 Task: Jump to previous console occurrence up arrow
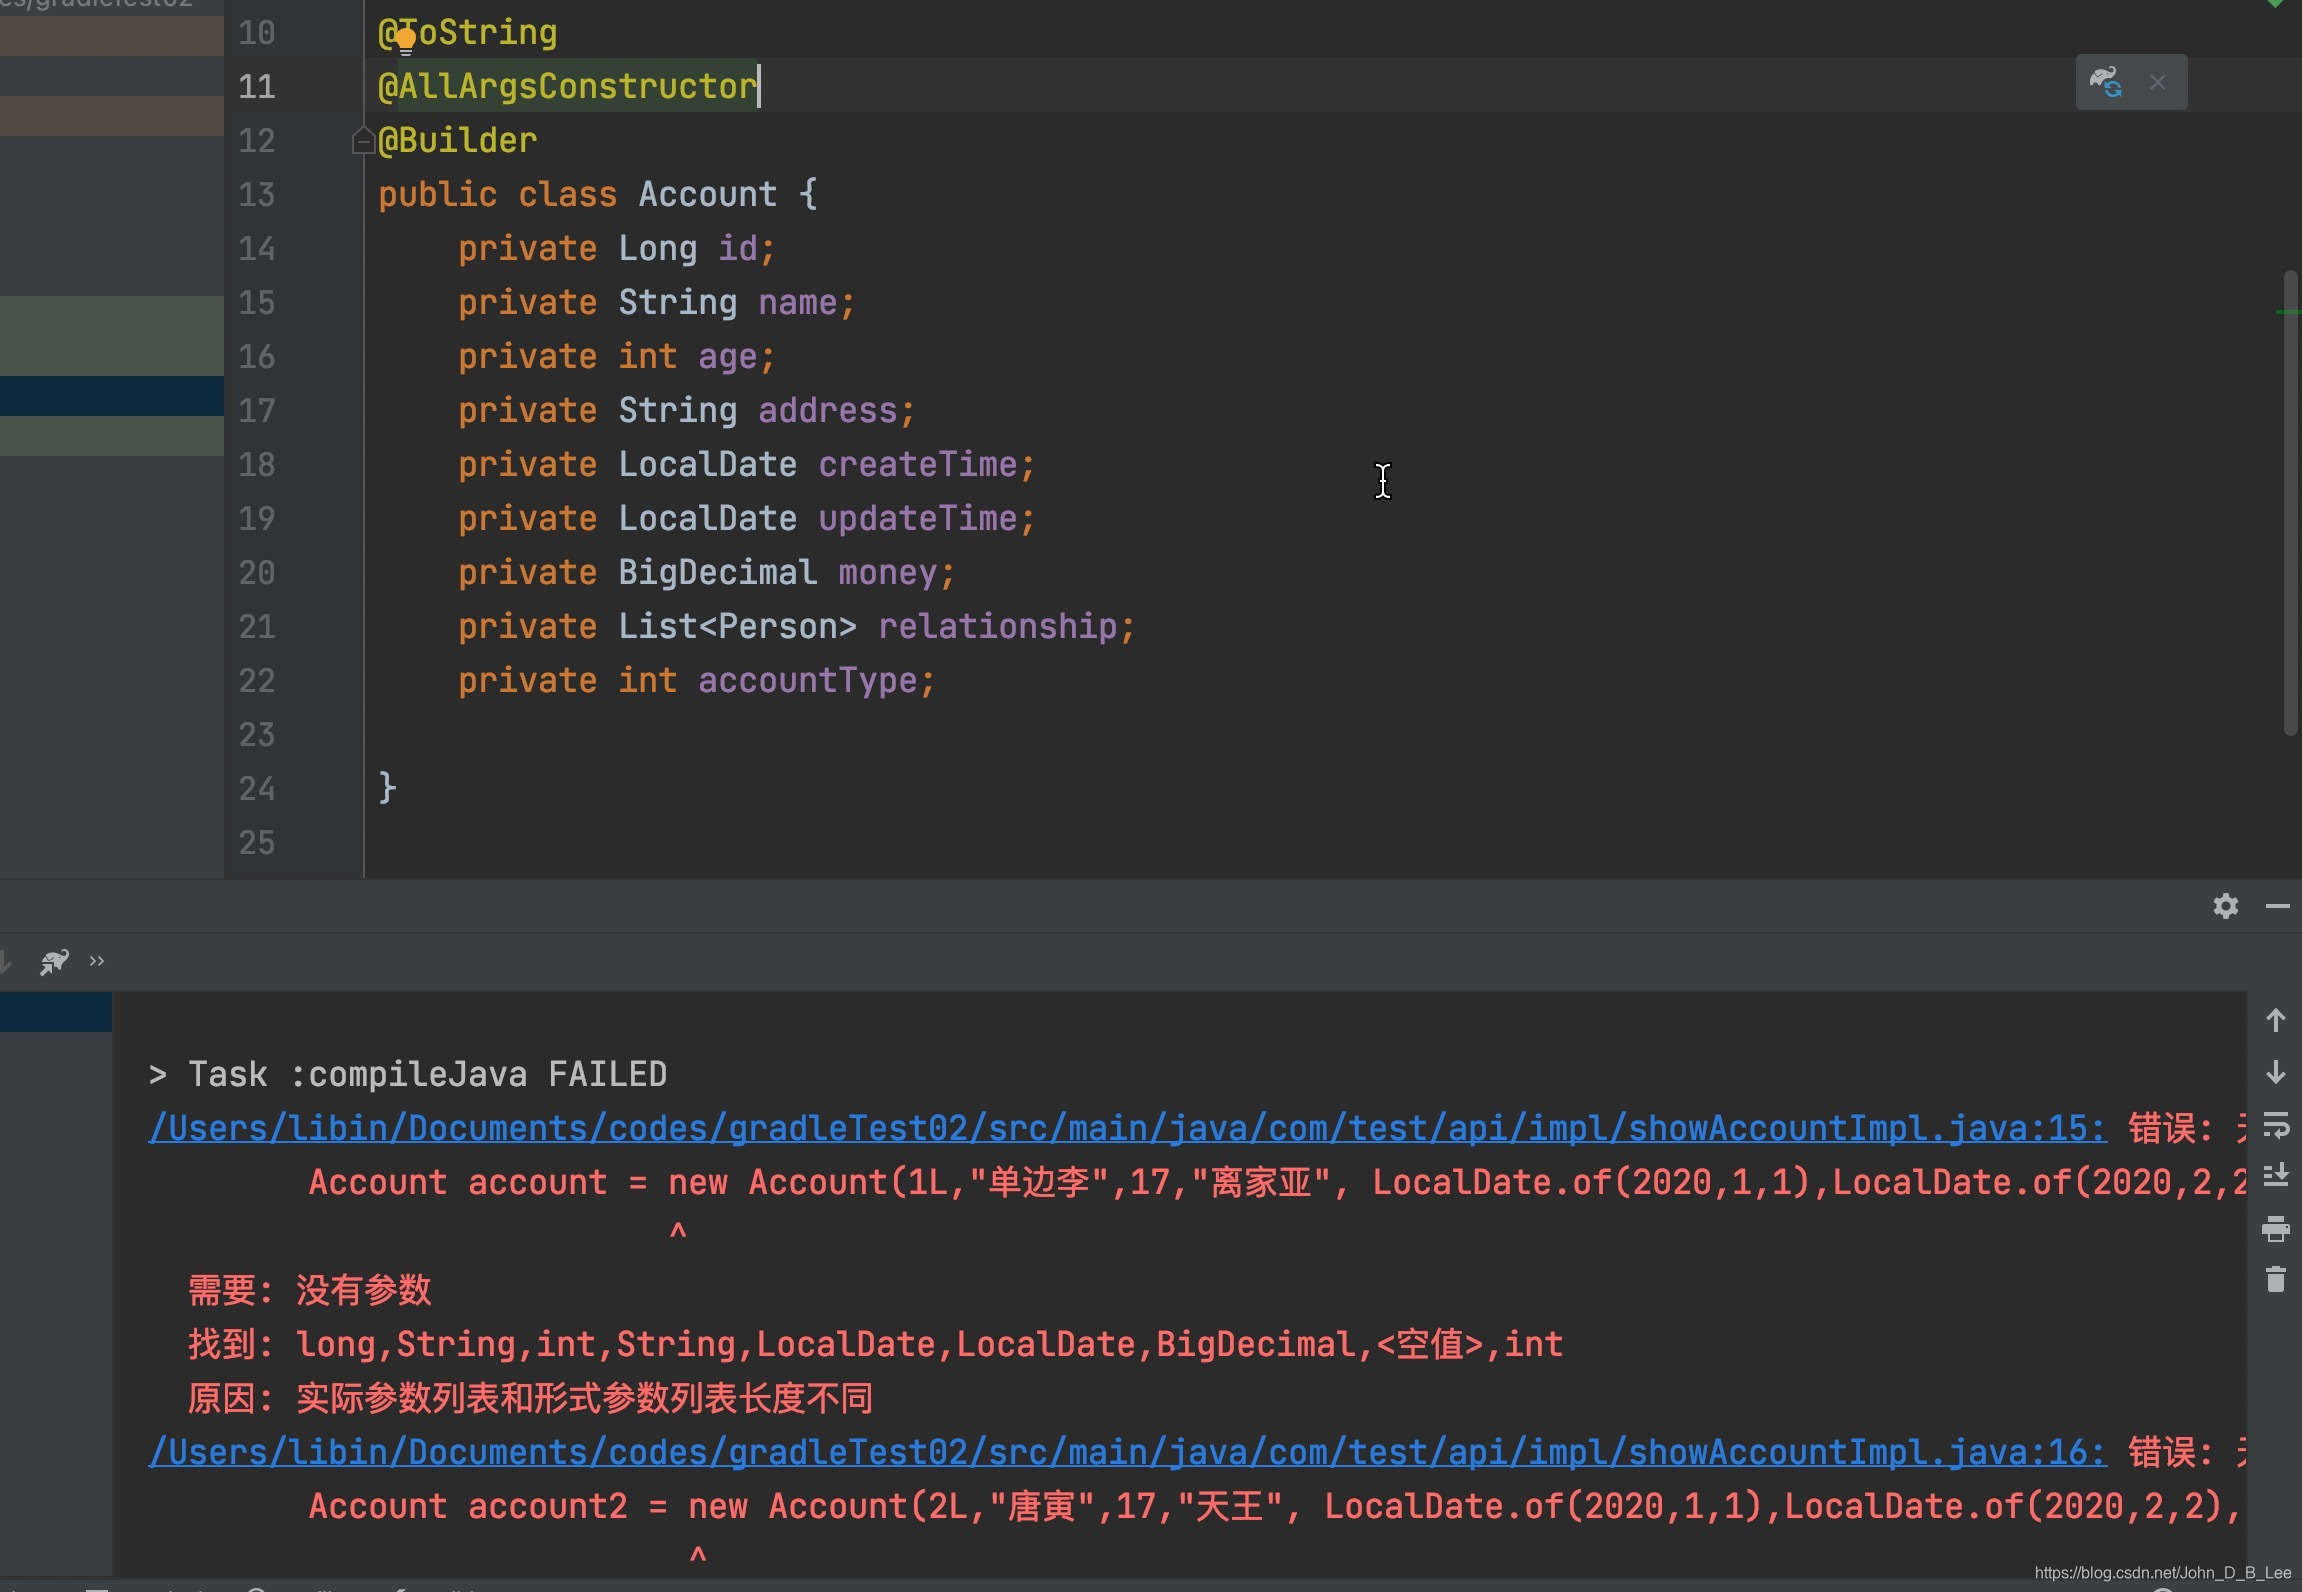click(x=2275, y=1020)
